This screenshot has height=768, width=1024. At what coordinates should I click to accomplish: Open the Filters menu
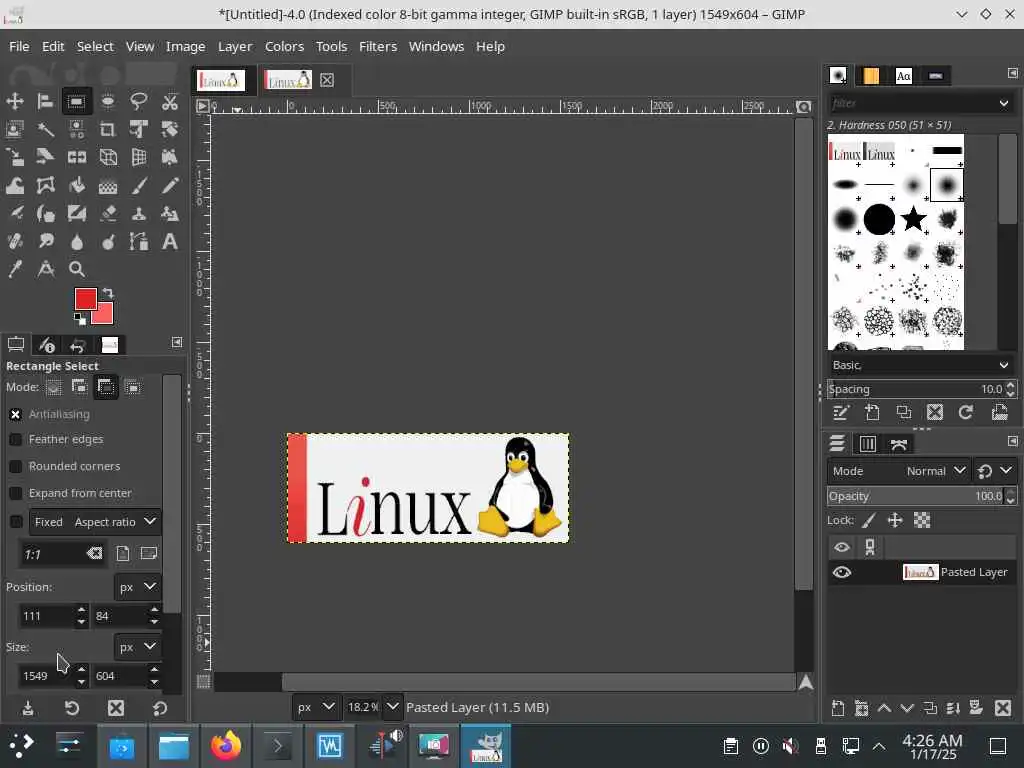(x=377, y=46)
